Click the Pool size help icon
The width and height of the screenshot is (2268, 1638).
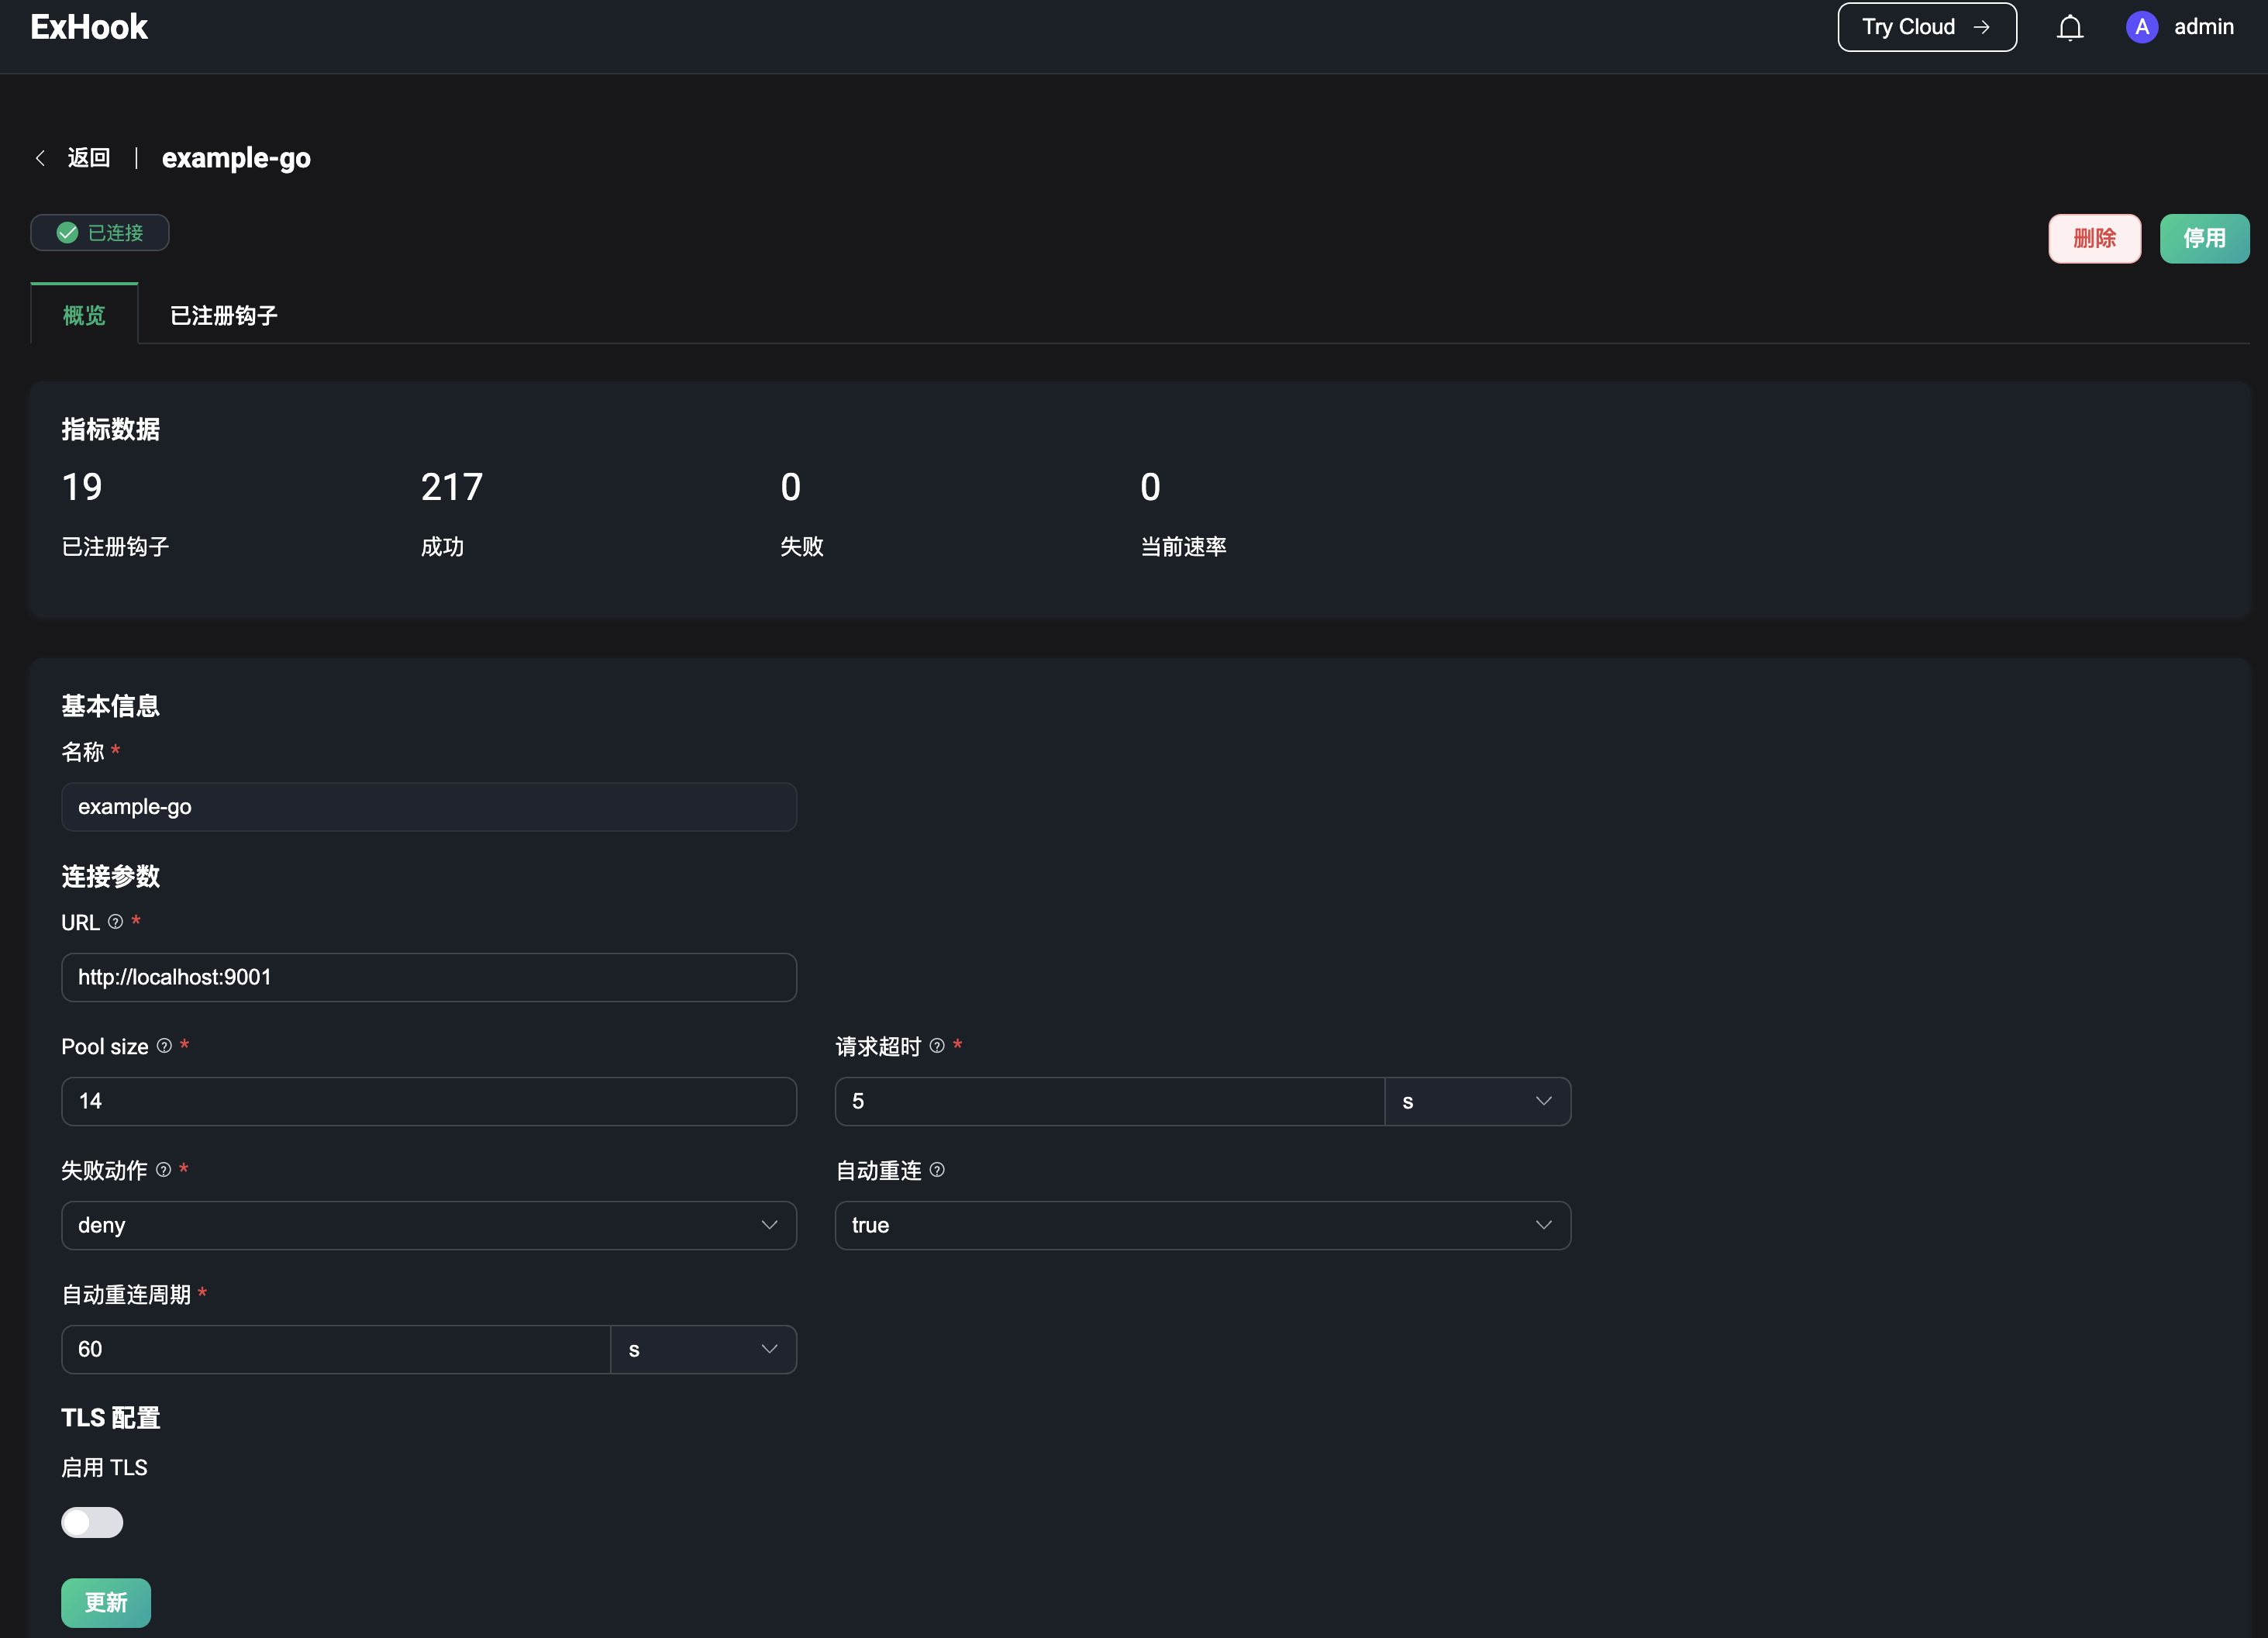(164, 1046)
